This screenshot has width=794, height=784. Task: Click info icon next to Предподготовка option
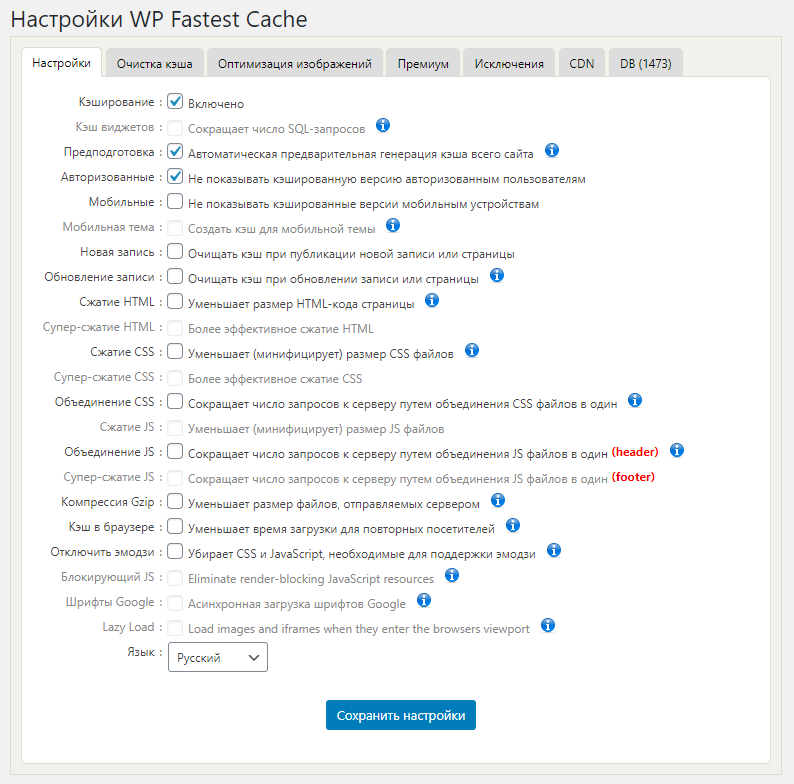point(552,151)
